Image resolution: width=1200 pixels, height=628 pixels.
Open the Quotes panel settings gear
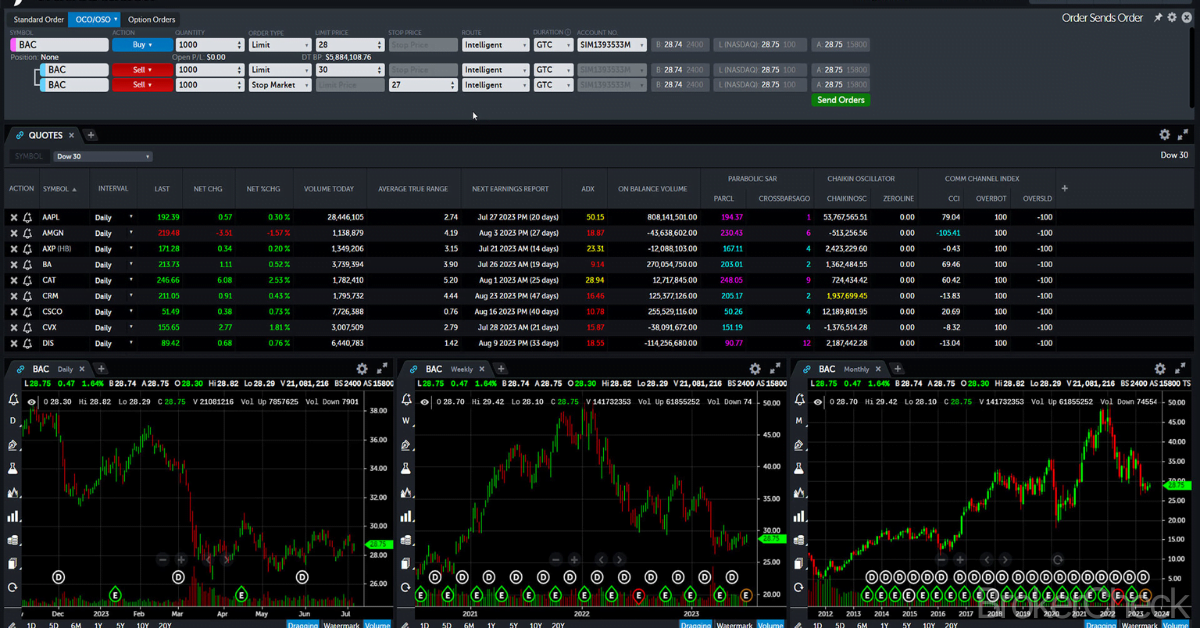(x=1163, y=134)
